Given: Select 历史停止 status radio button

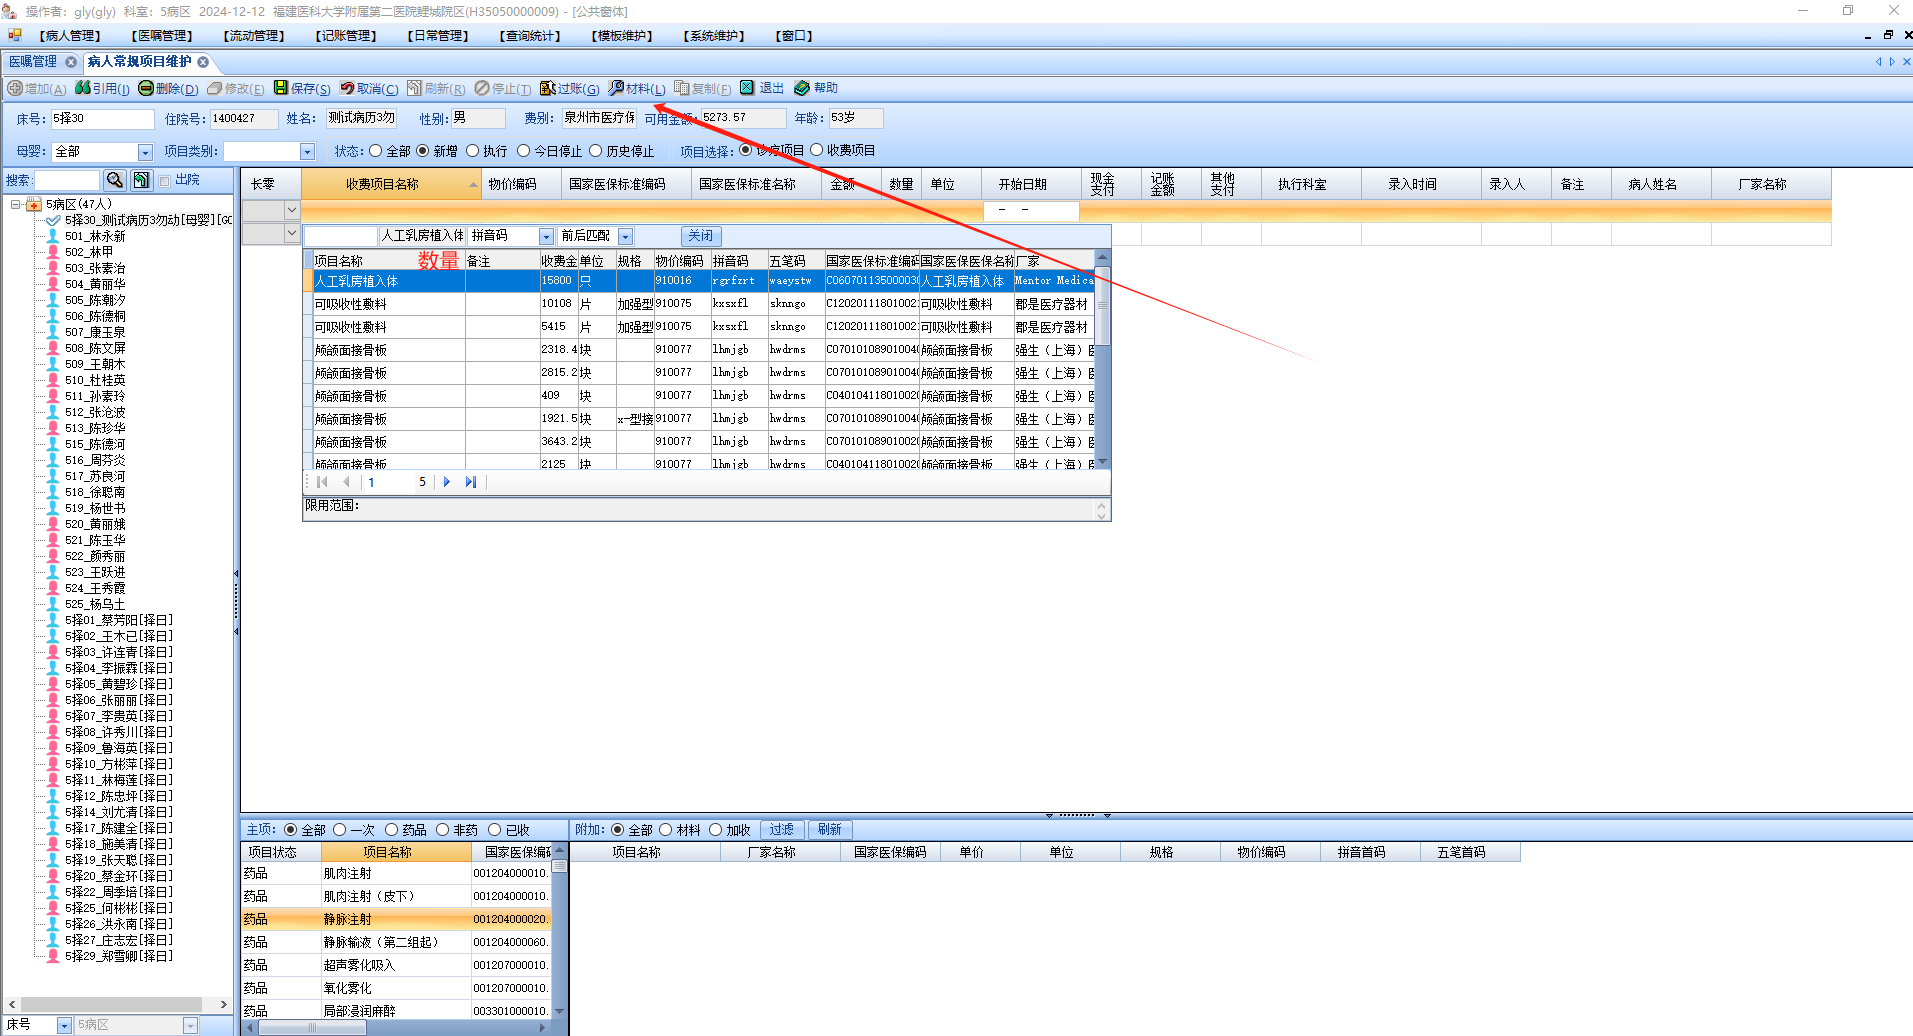Looking at the screenshot, I should click(x=596, y=151).
